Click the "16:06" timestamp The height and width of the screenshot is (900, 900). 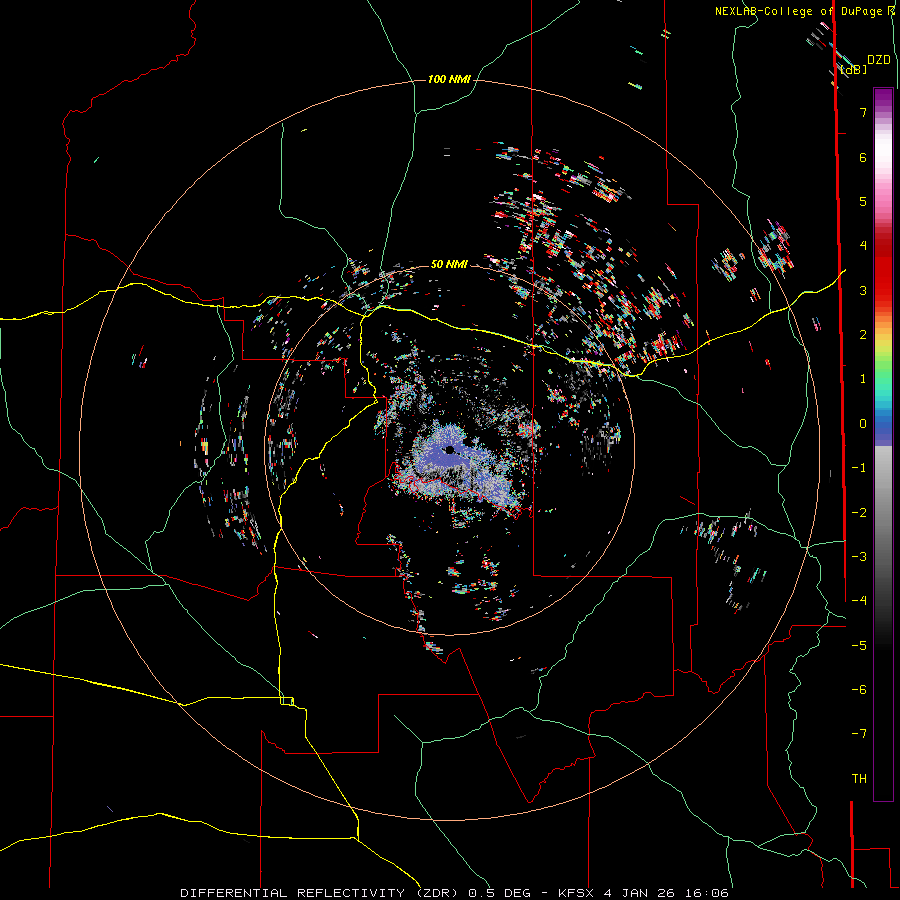[707, 893]
